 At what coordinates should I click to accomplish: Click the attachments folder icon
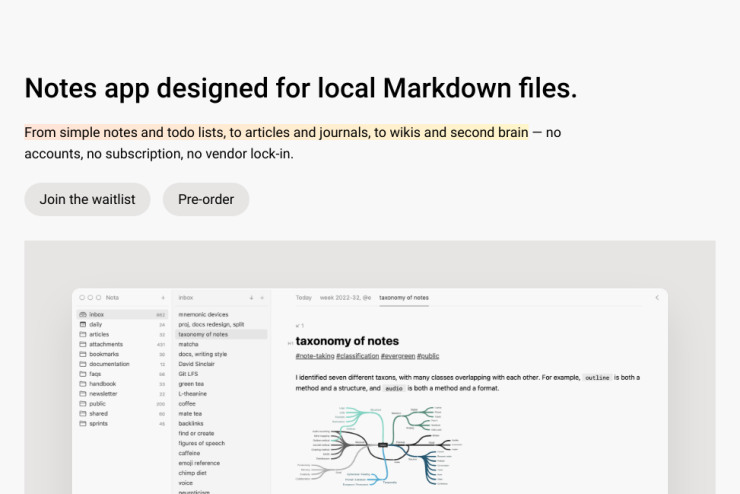(83, 344)
